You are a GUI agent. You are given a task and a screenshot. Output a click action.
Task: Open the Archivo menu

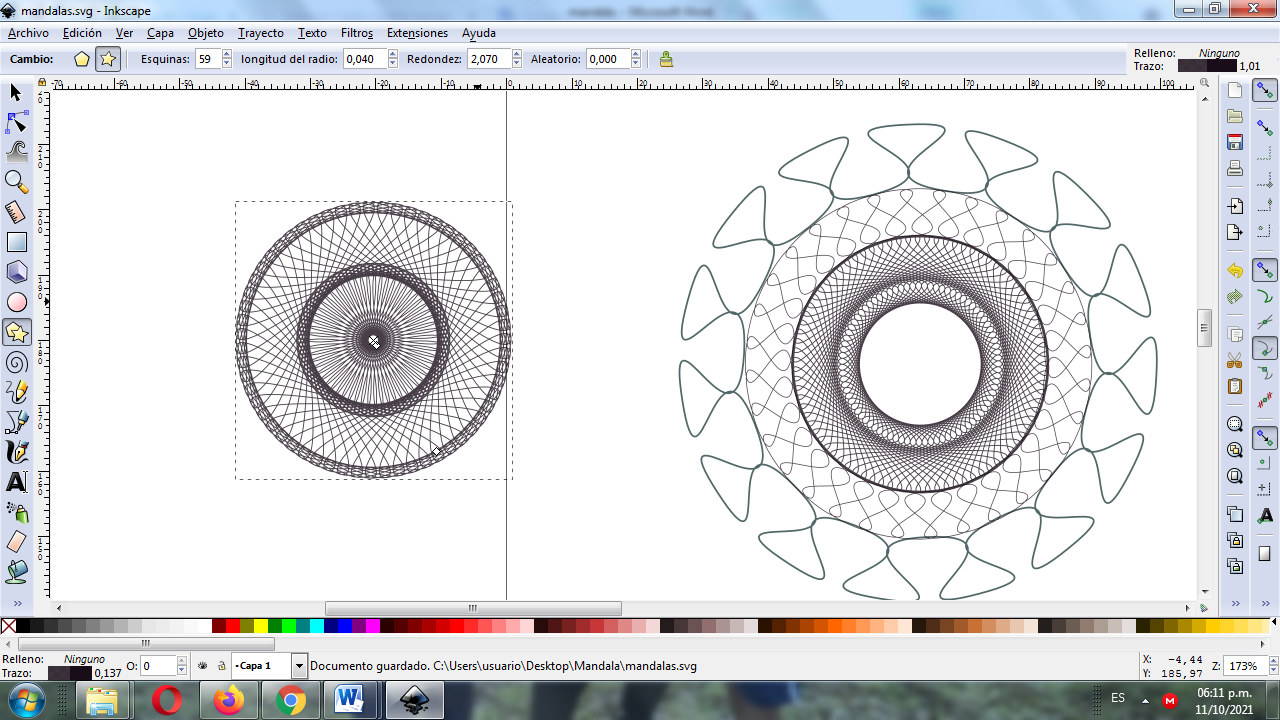tap(28, 33)
